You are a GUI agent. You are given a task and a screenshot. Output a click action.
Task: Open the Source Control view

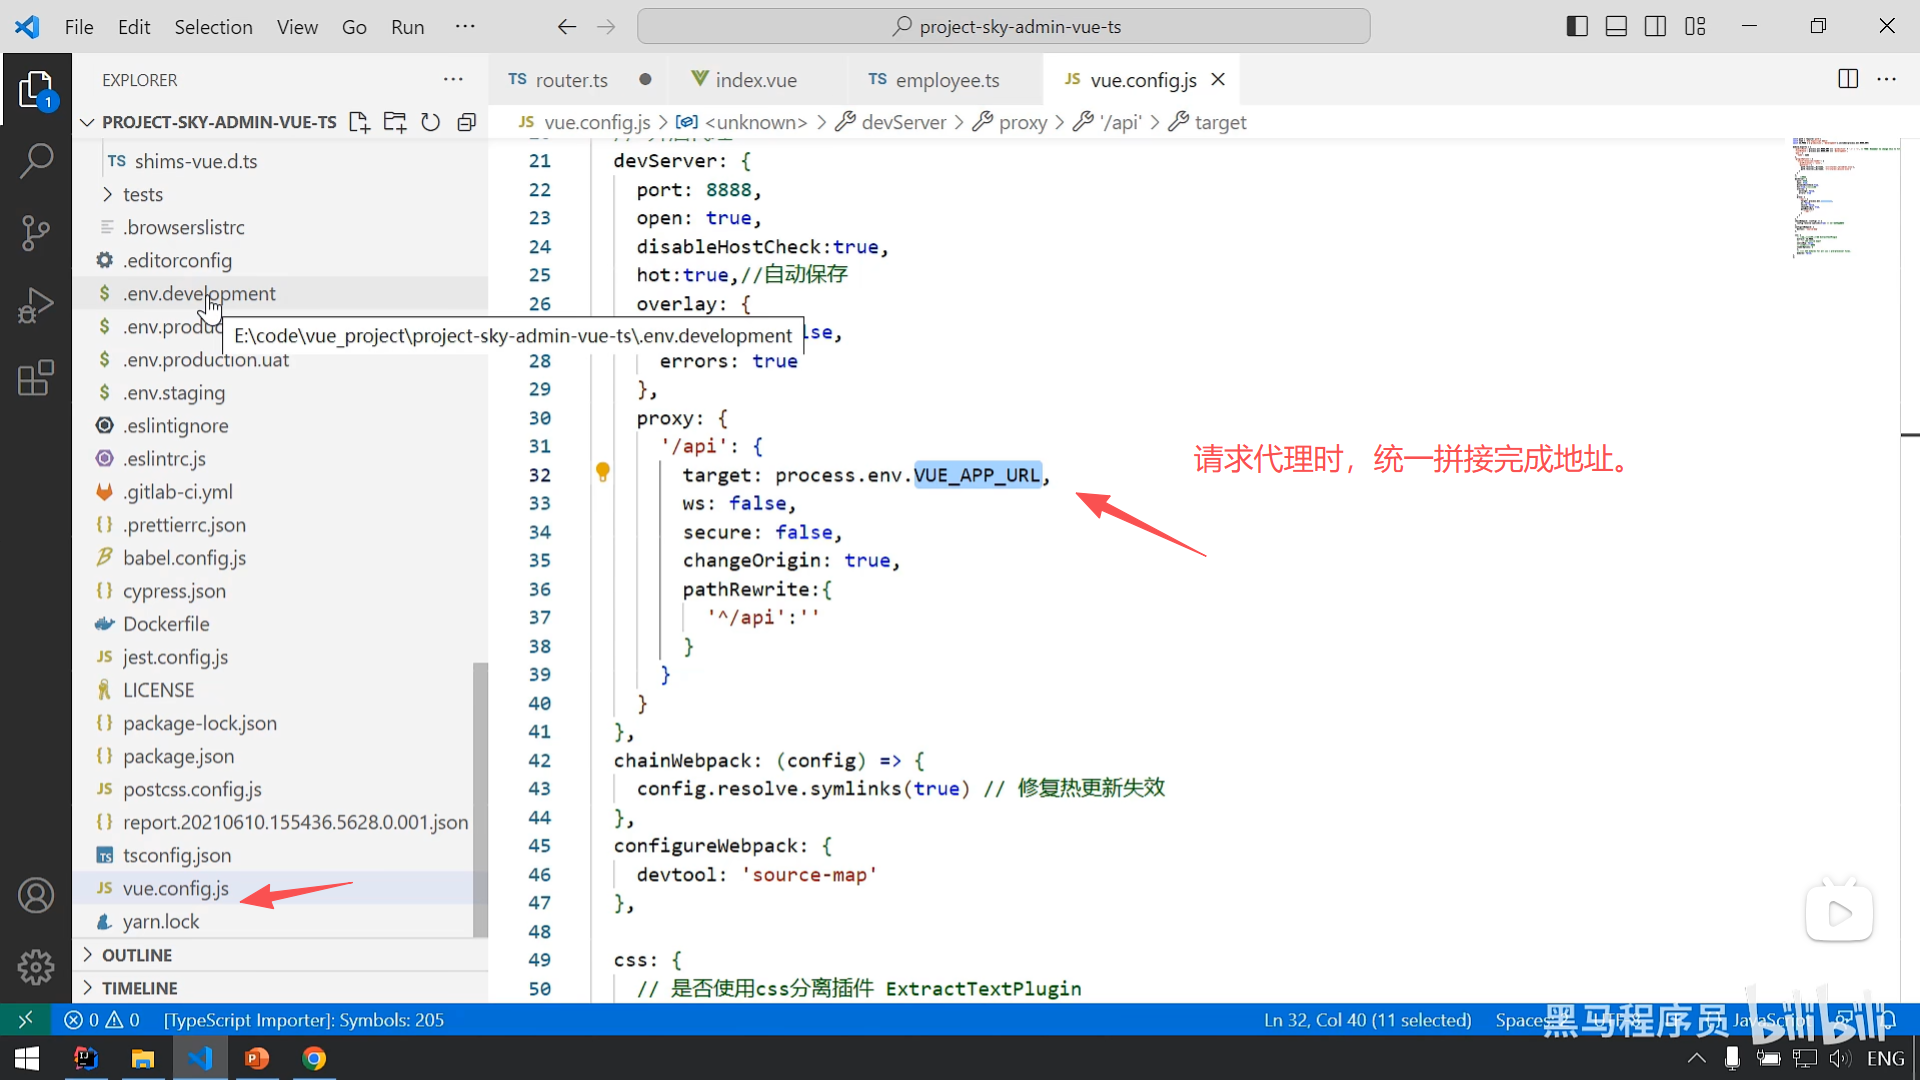[36, 233]
